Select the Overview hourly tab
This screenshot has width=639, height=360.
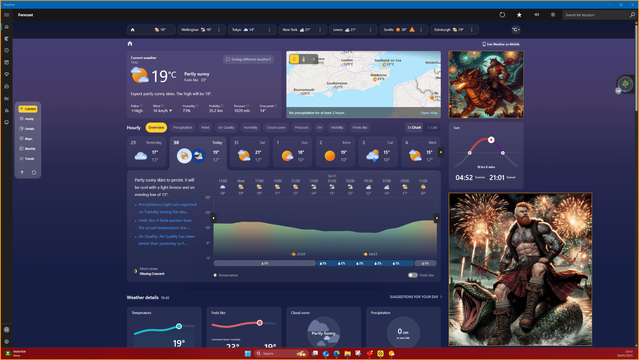pos(156,128)
